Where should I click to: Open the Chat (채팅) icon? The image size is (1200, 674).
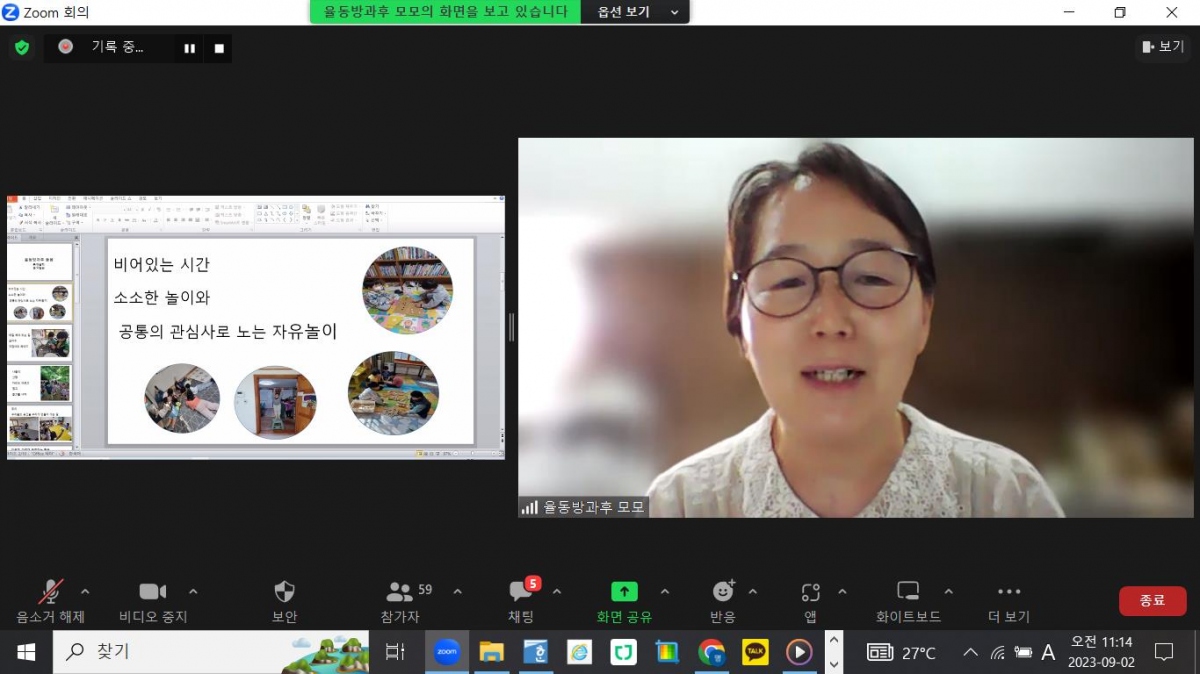521,592
